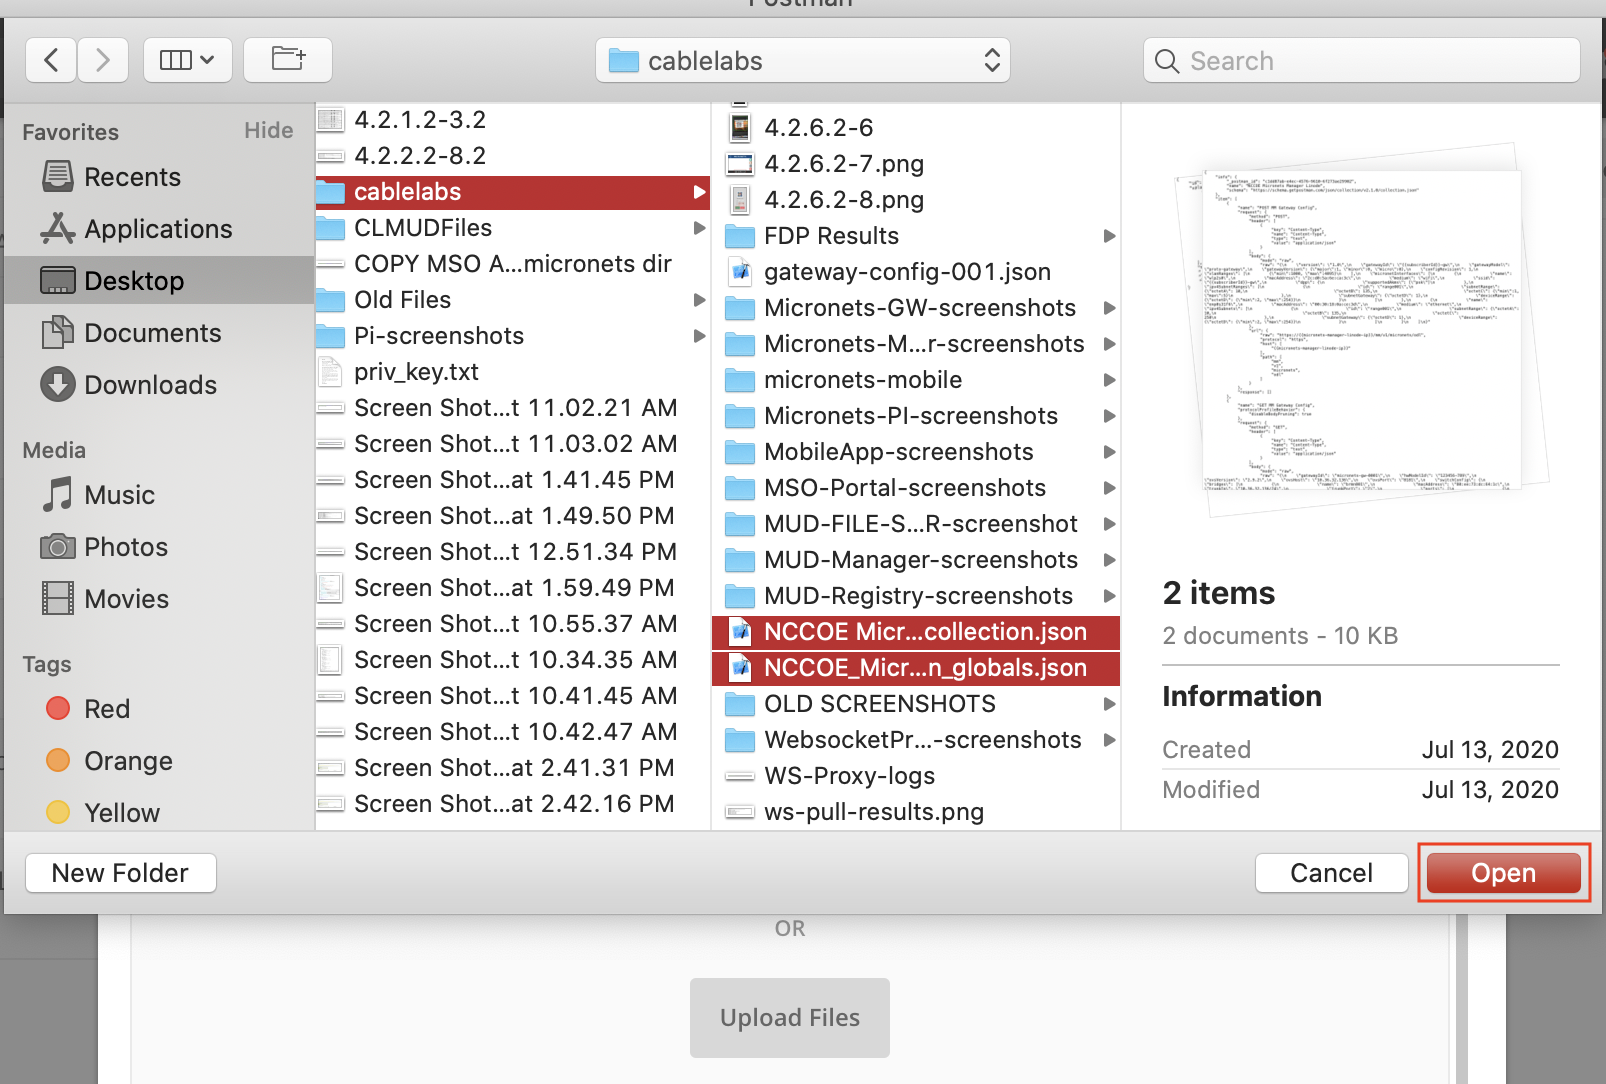Viewport: 1606px width, 1084px height.
Task: Select the 4.2.6.2-8.png file icon
Action: 740,200
